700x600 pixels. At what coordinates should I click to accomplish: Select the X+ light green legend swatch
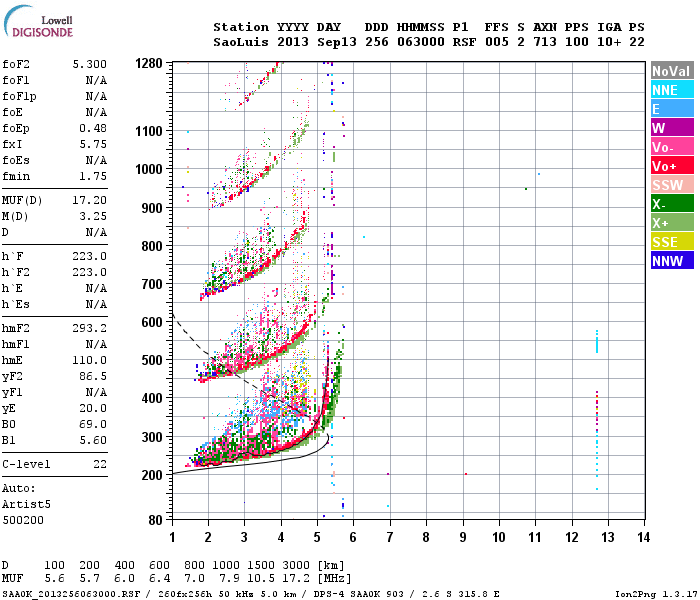pos(672,223)
